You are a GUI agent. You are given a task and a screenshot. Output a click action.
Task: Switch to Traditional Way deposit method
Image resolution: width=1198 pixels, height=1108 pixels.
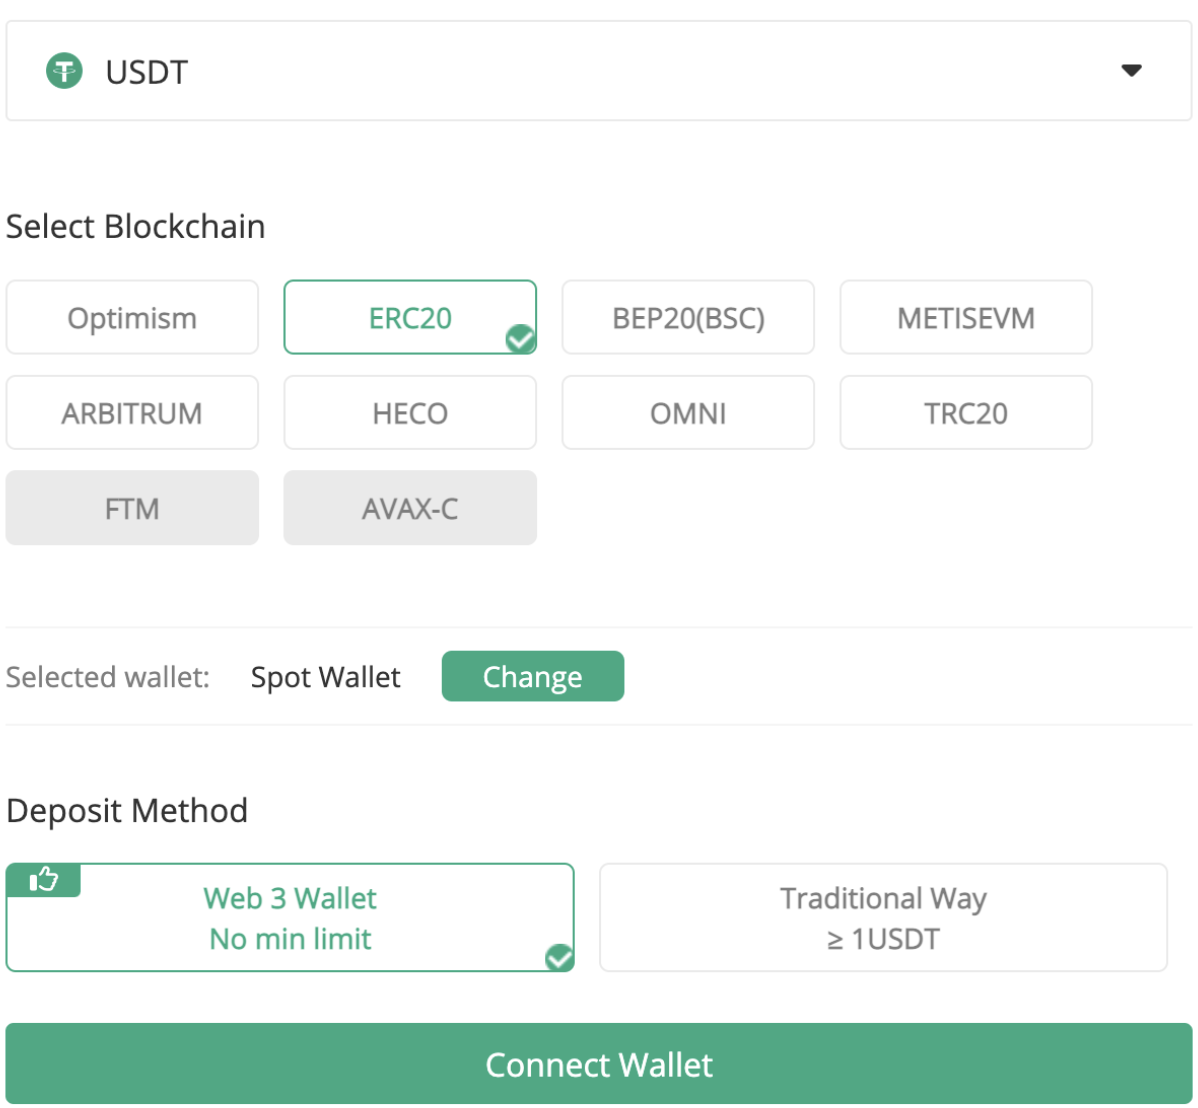point(883,918)
